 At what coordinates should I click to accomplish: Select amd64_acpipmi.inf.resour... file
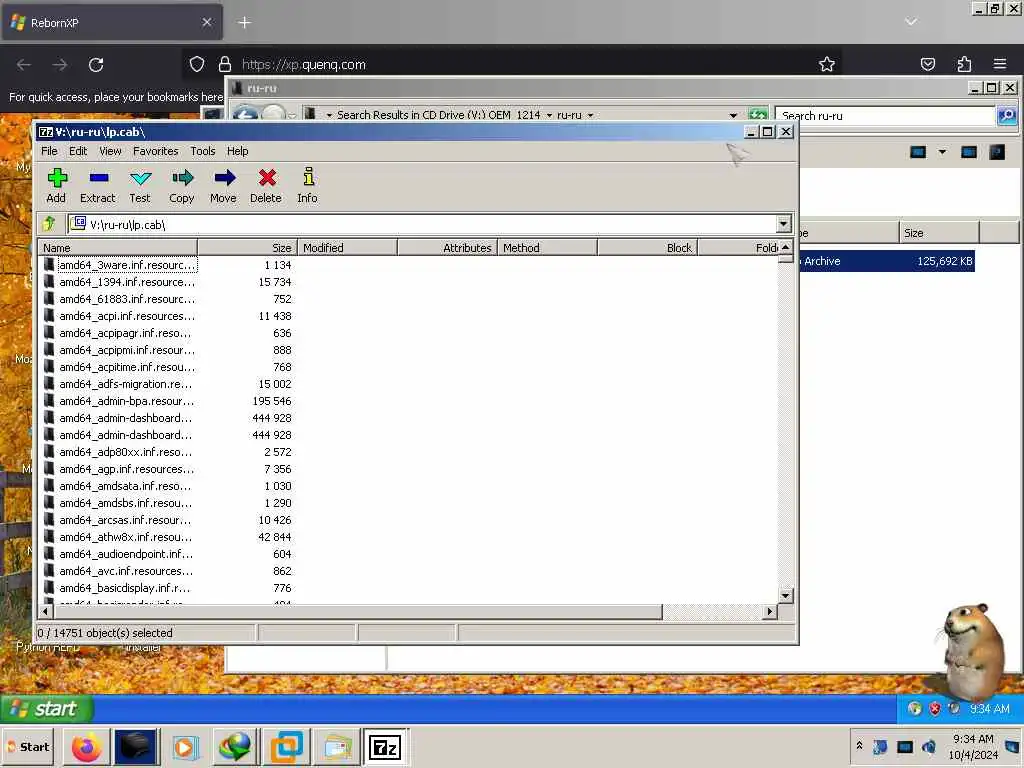pos(127,349)
